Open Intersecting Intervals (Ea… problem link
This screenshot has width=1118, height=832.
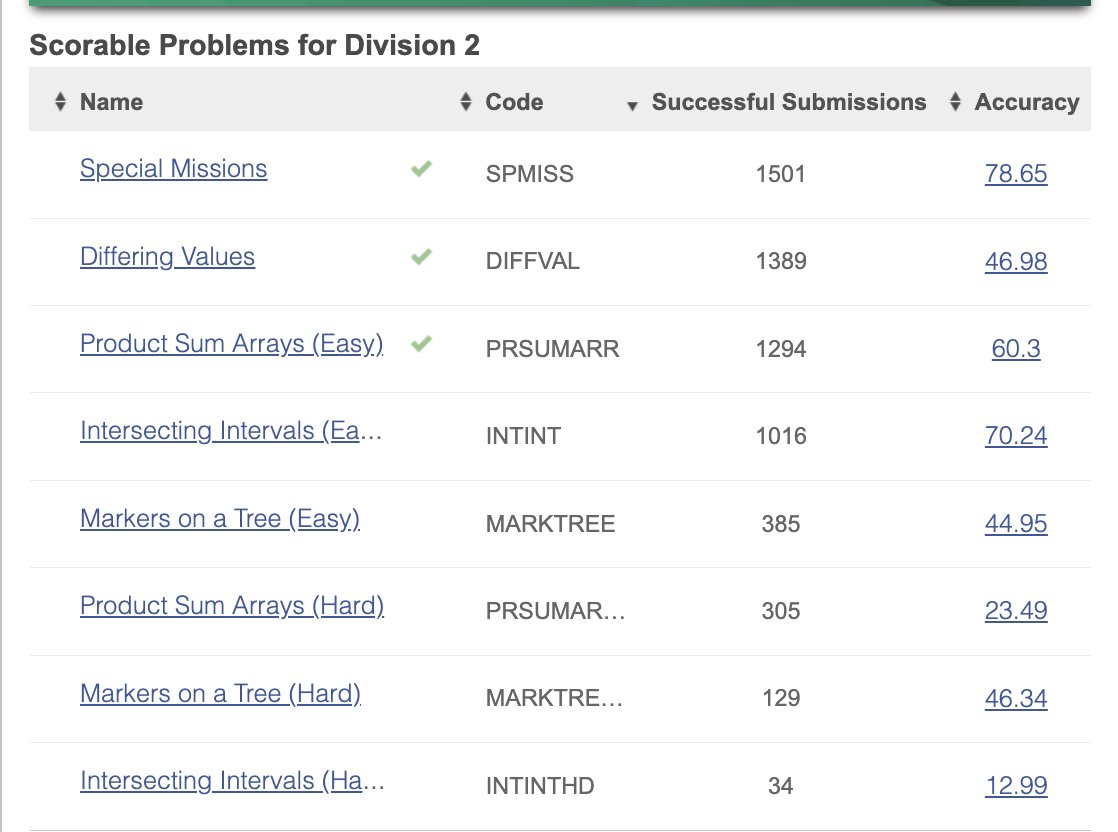(x=231, y=431)
